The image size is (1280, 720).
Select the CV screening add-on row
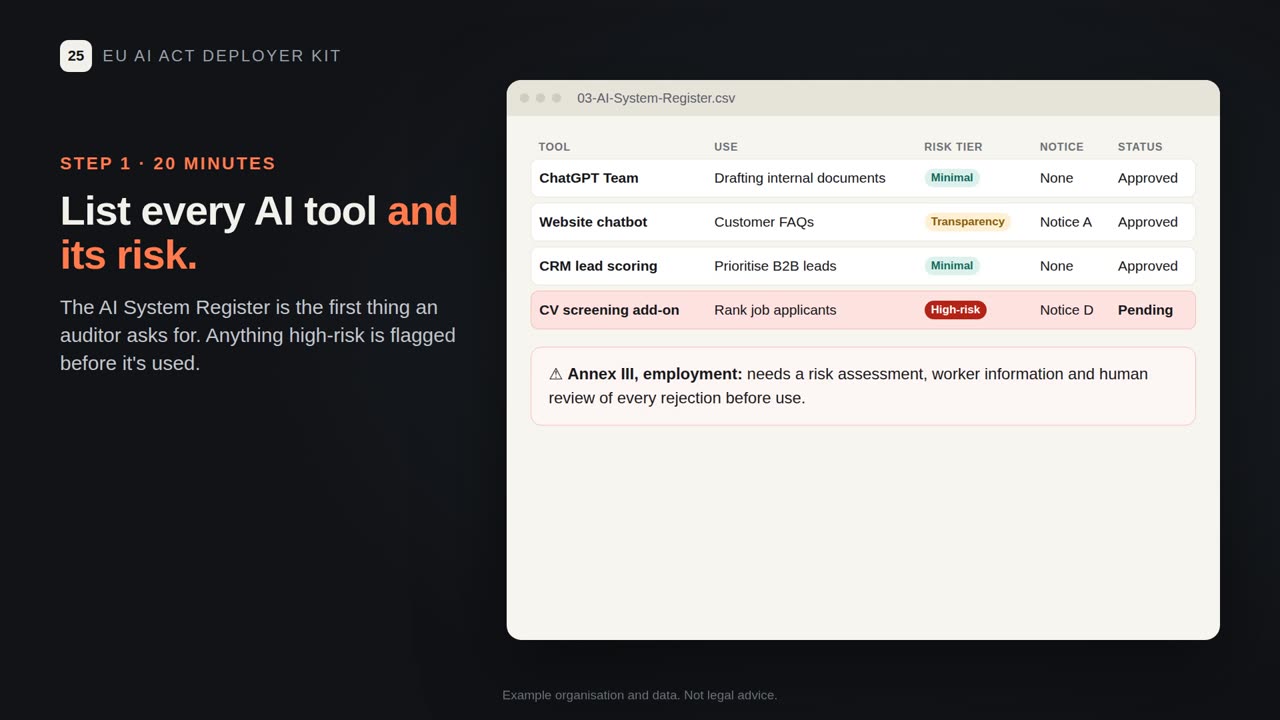863,310
